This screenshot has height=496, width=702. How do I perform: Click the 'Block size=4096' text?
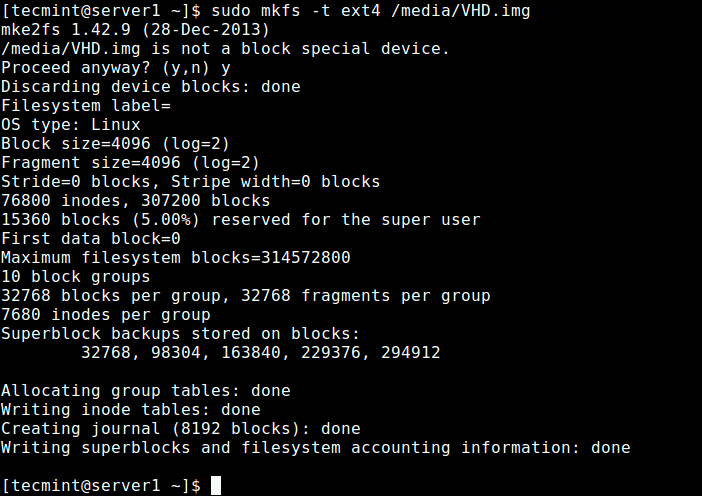(76, 144)
